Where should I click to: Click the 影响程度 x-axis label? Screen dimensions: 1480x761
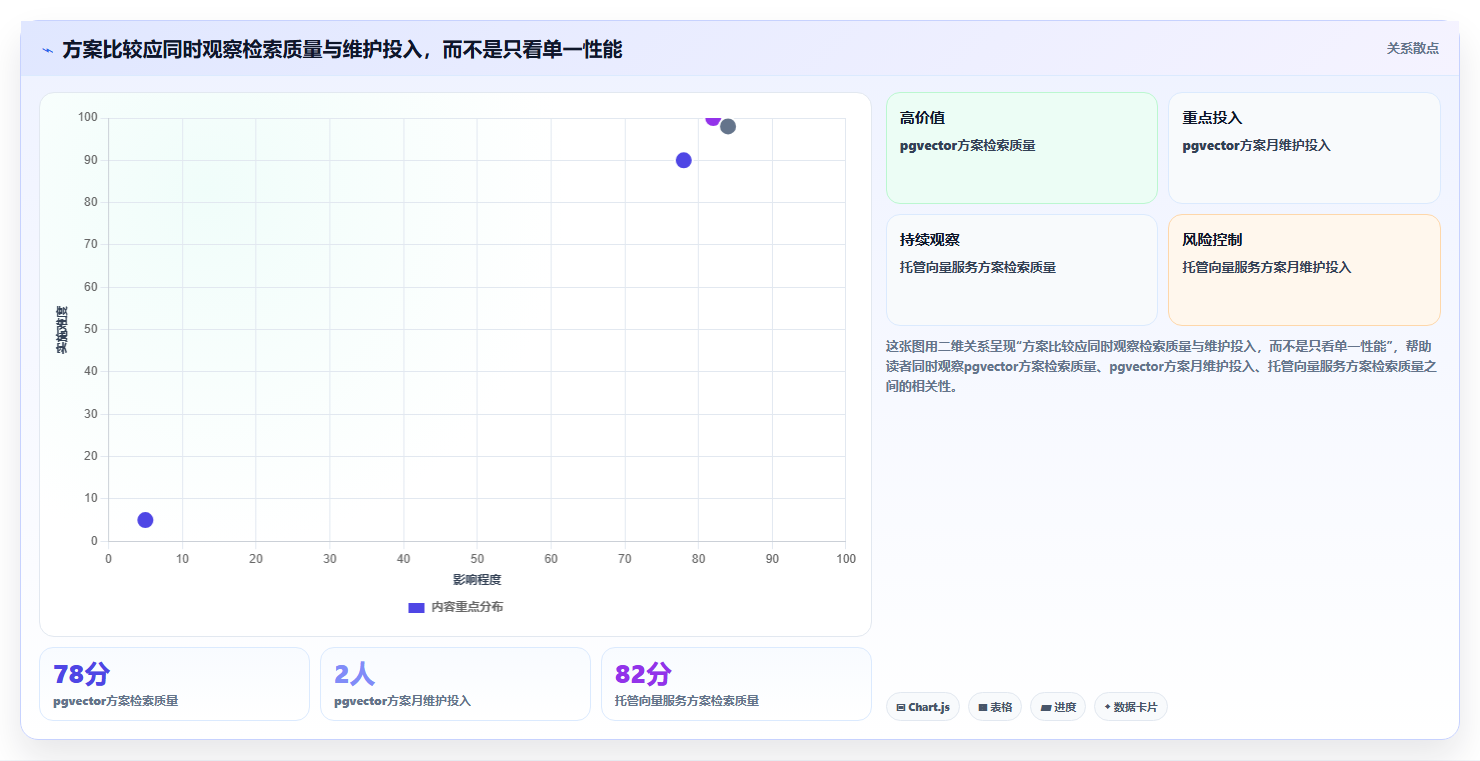[477, 580]
